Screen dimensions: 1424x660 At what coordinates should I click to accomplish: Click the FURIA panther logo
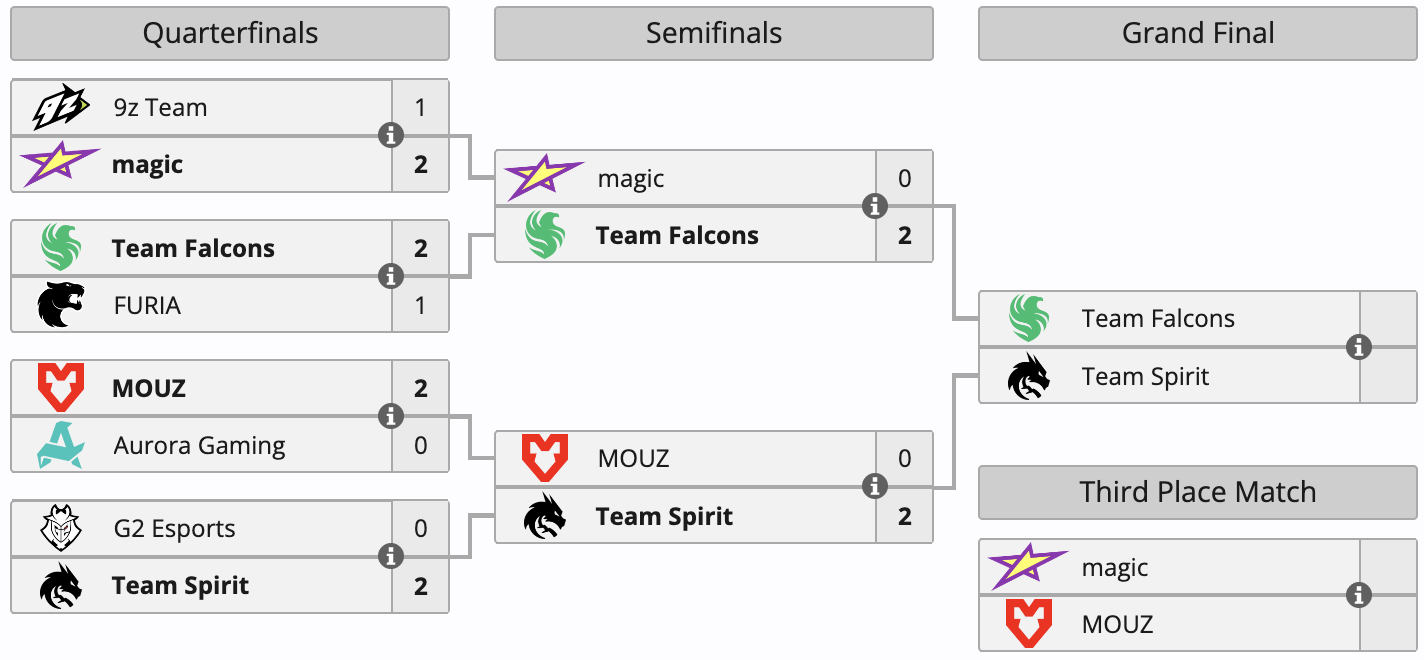coord(61,305)
